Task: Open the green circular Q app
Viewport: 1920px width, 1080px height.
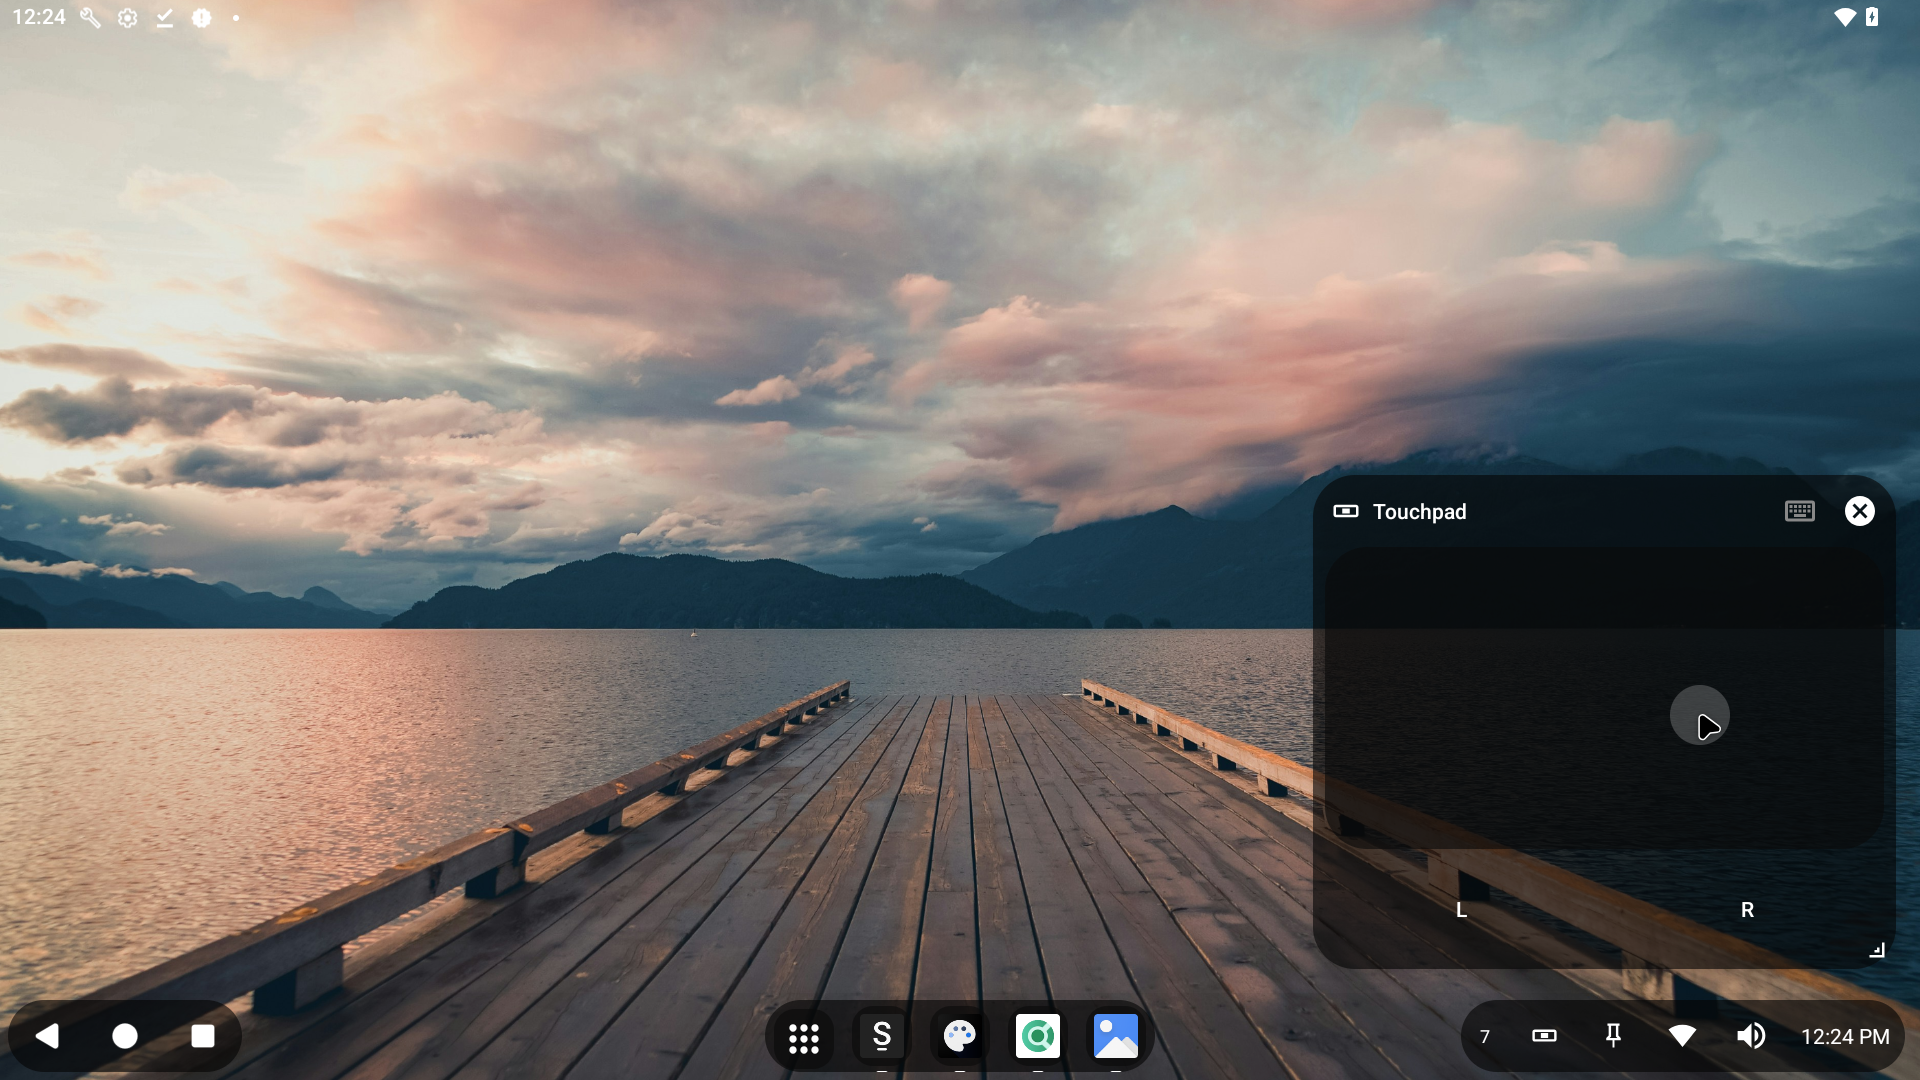Action: (1037, 1037)
